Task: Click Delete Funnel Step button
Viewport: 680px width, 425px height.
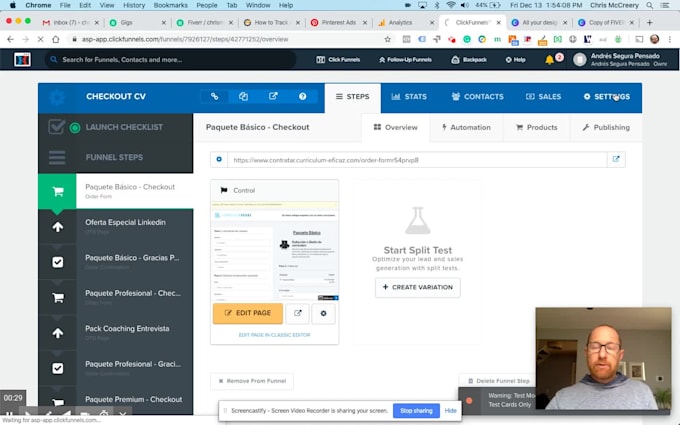Action: click(498, 381)
